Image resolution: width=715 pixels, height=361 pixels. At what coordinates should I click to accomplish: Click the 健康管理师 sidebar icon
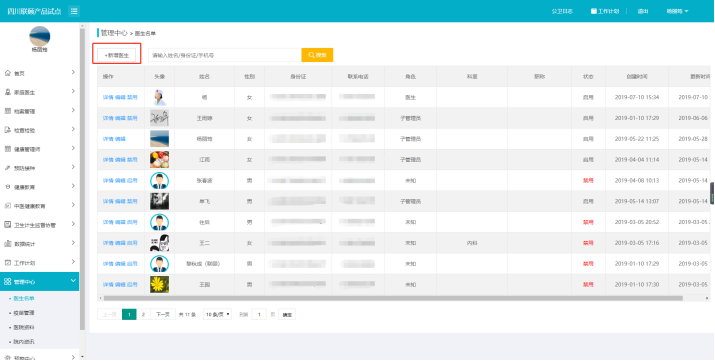[7, 149]
